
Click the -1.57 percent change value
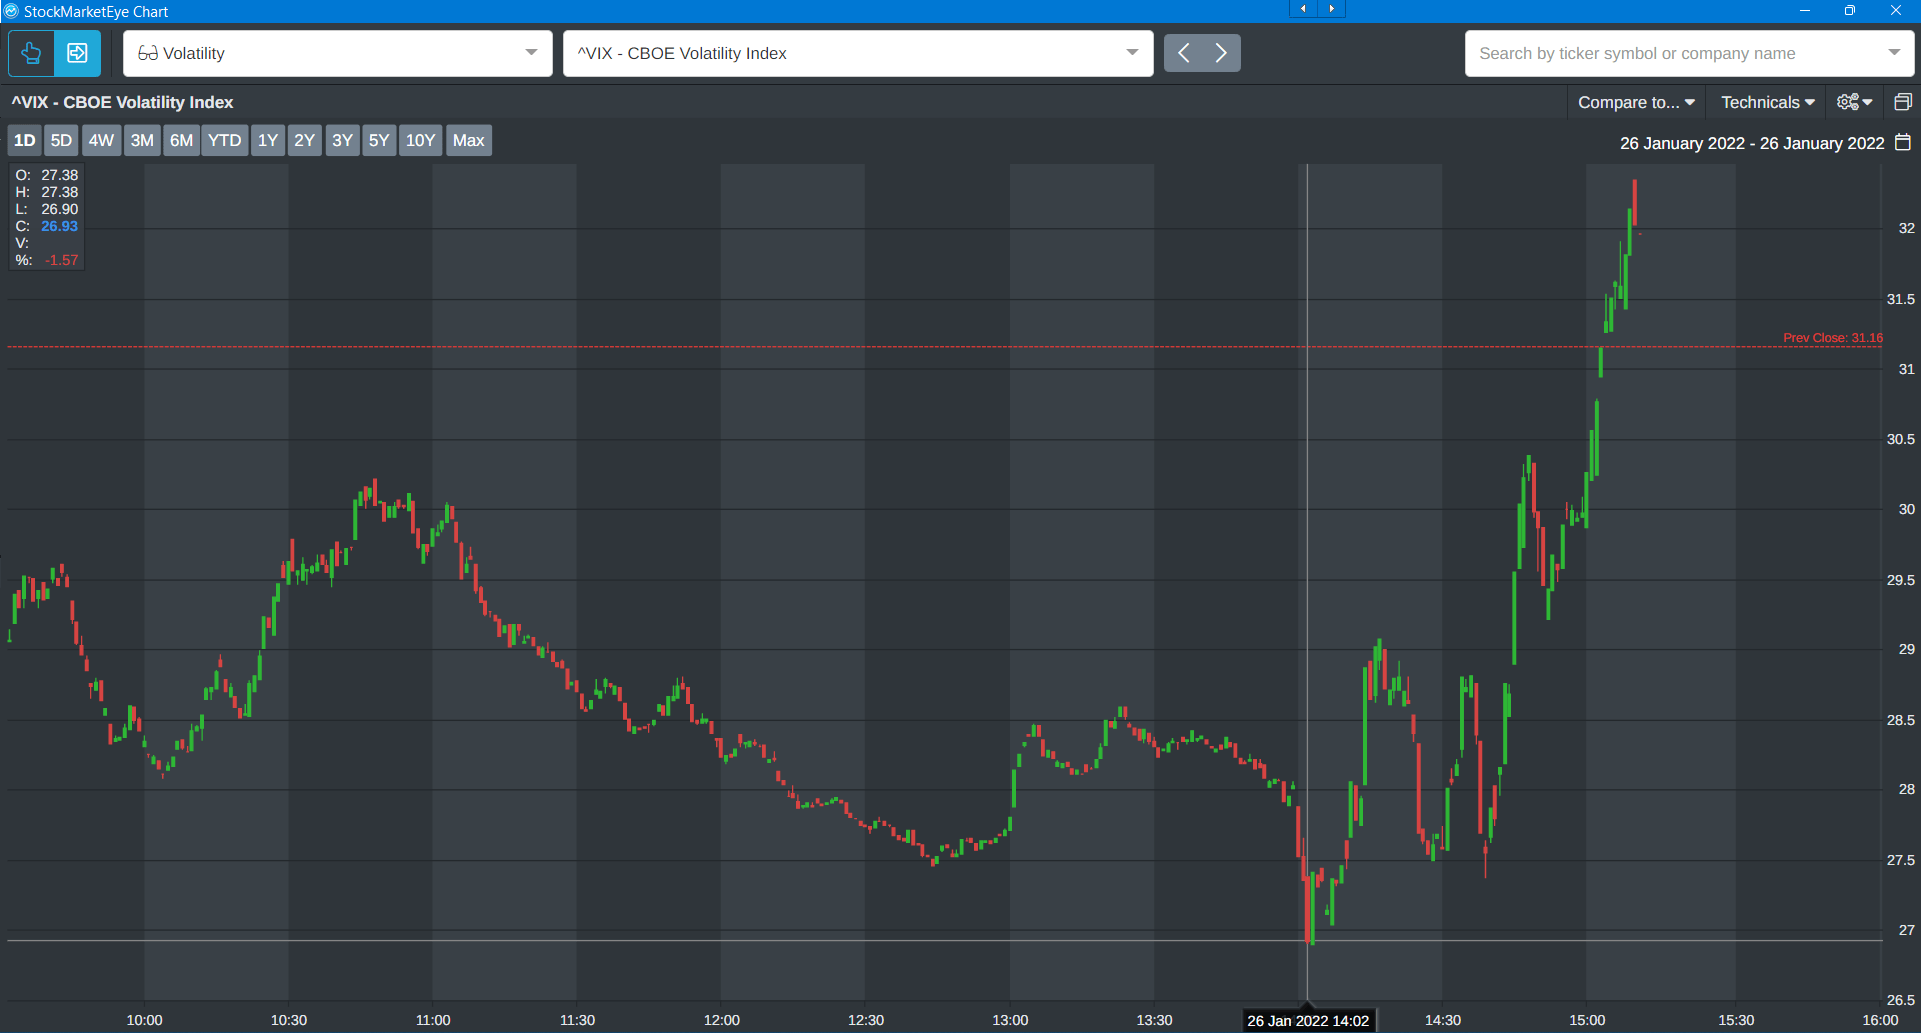(x=61, y=260)
